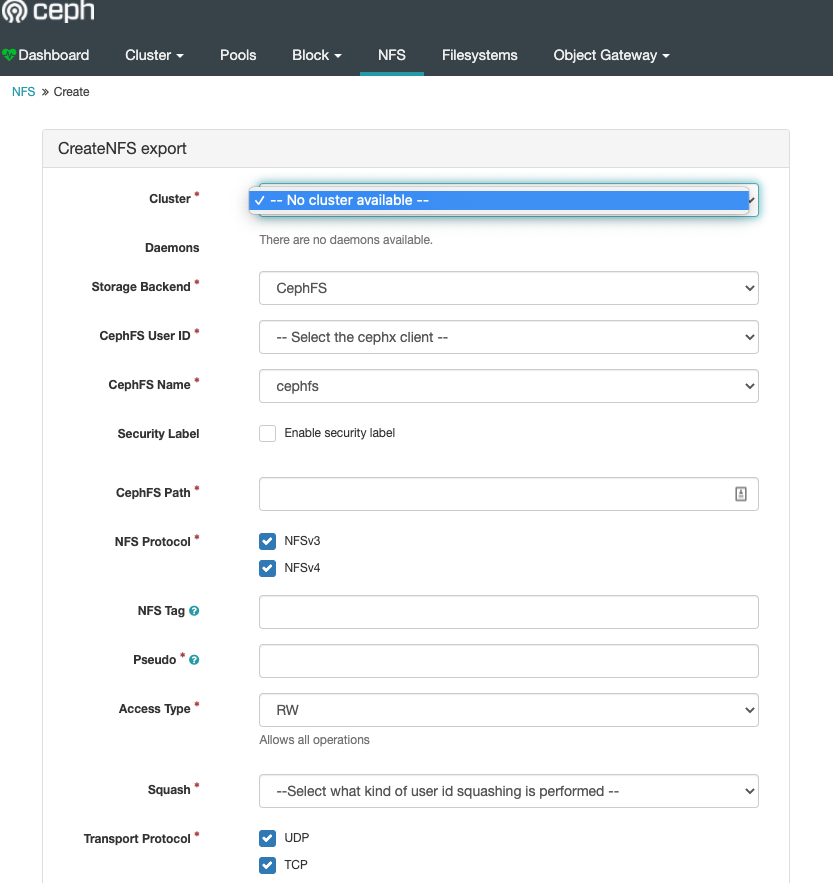This screenshot has height=883, width=833.
Task: Expand the Cluster menu in navbar
Action: (x=154, y=55)
